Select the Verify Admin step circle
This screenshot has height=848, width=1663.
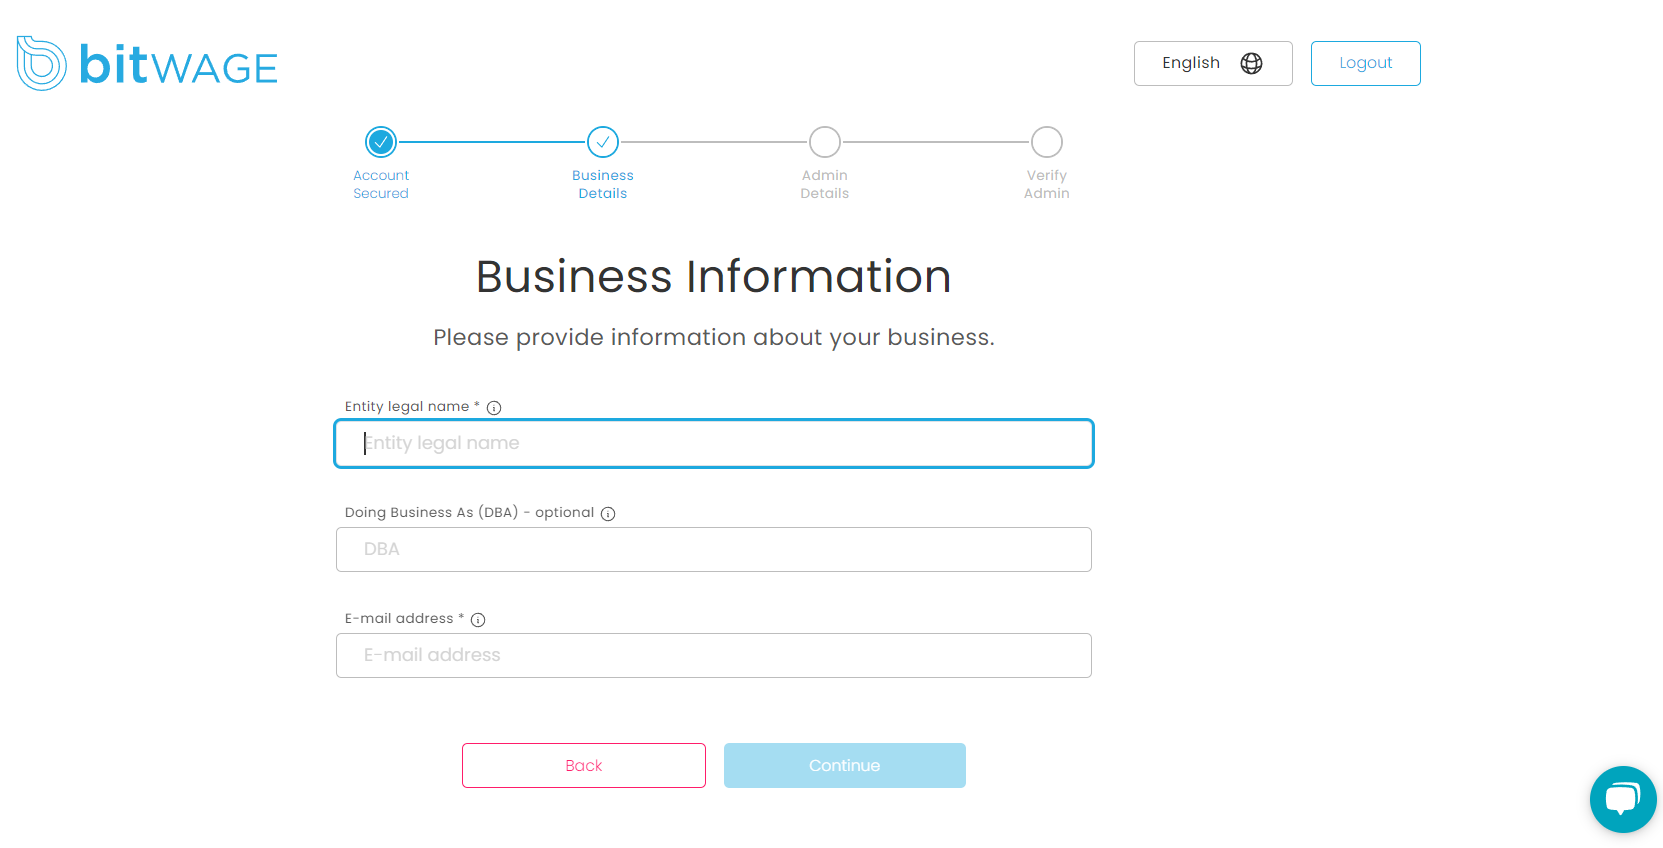tap(1047, 142)
